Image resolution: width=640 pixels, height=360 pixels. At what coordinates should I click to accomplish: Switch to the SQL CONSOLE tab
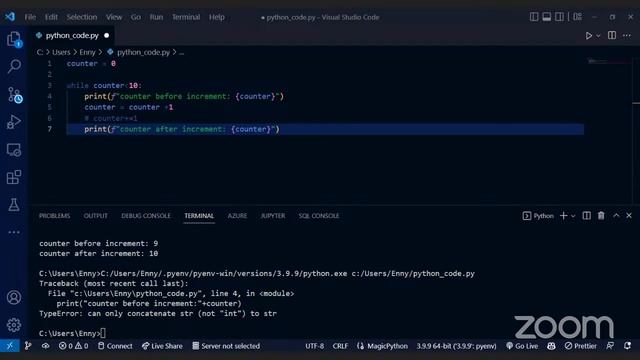[318, 216]
